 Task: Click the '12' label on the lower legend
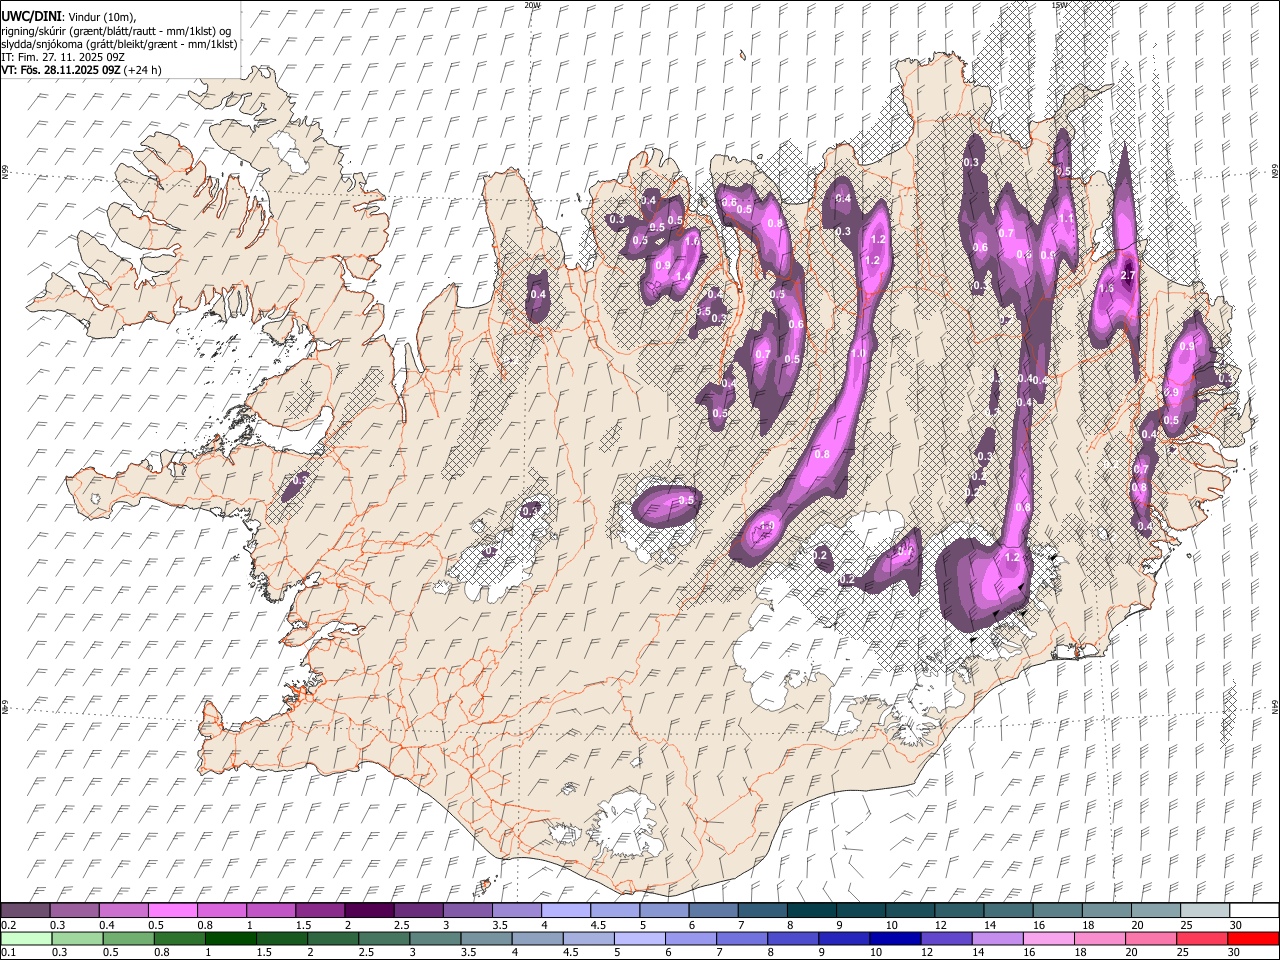tap(926, 952)
